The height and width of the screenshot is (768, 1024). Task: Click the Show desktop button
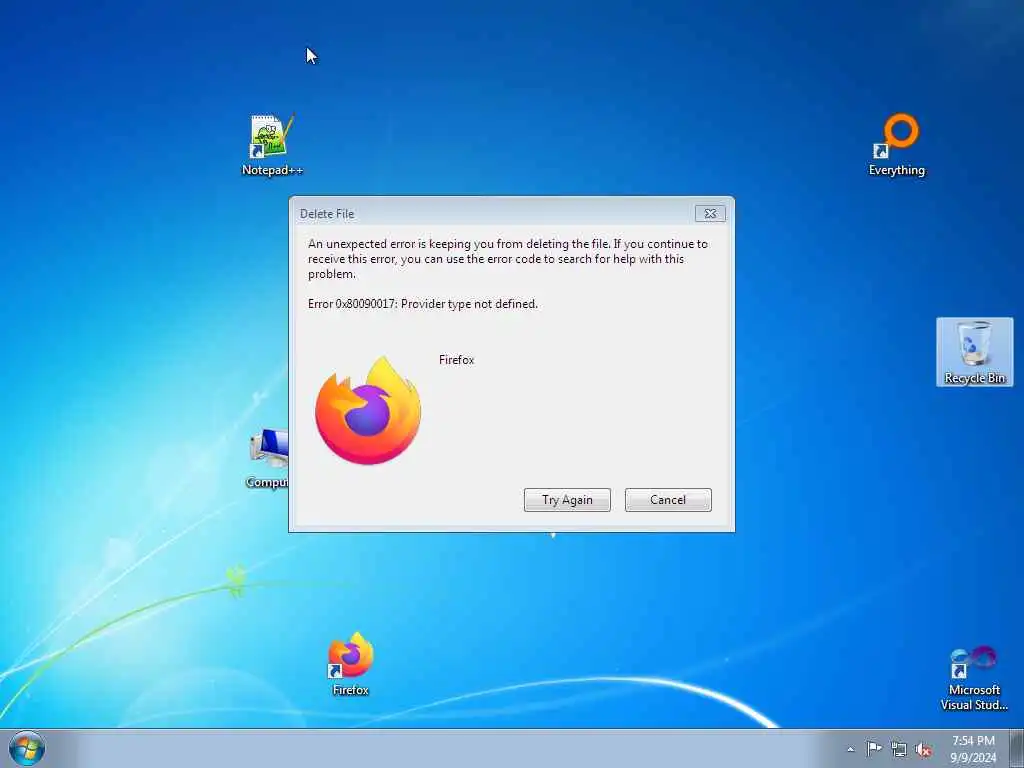pos(1016,748)
